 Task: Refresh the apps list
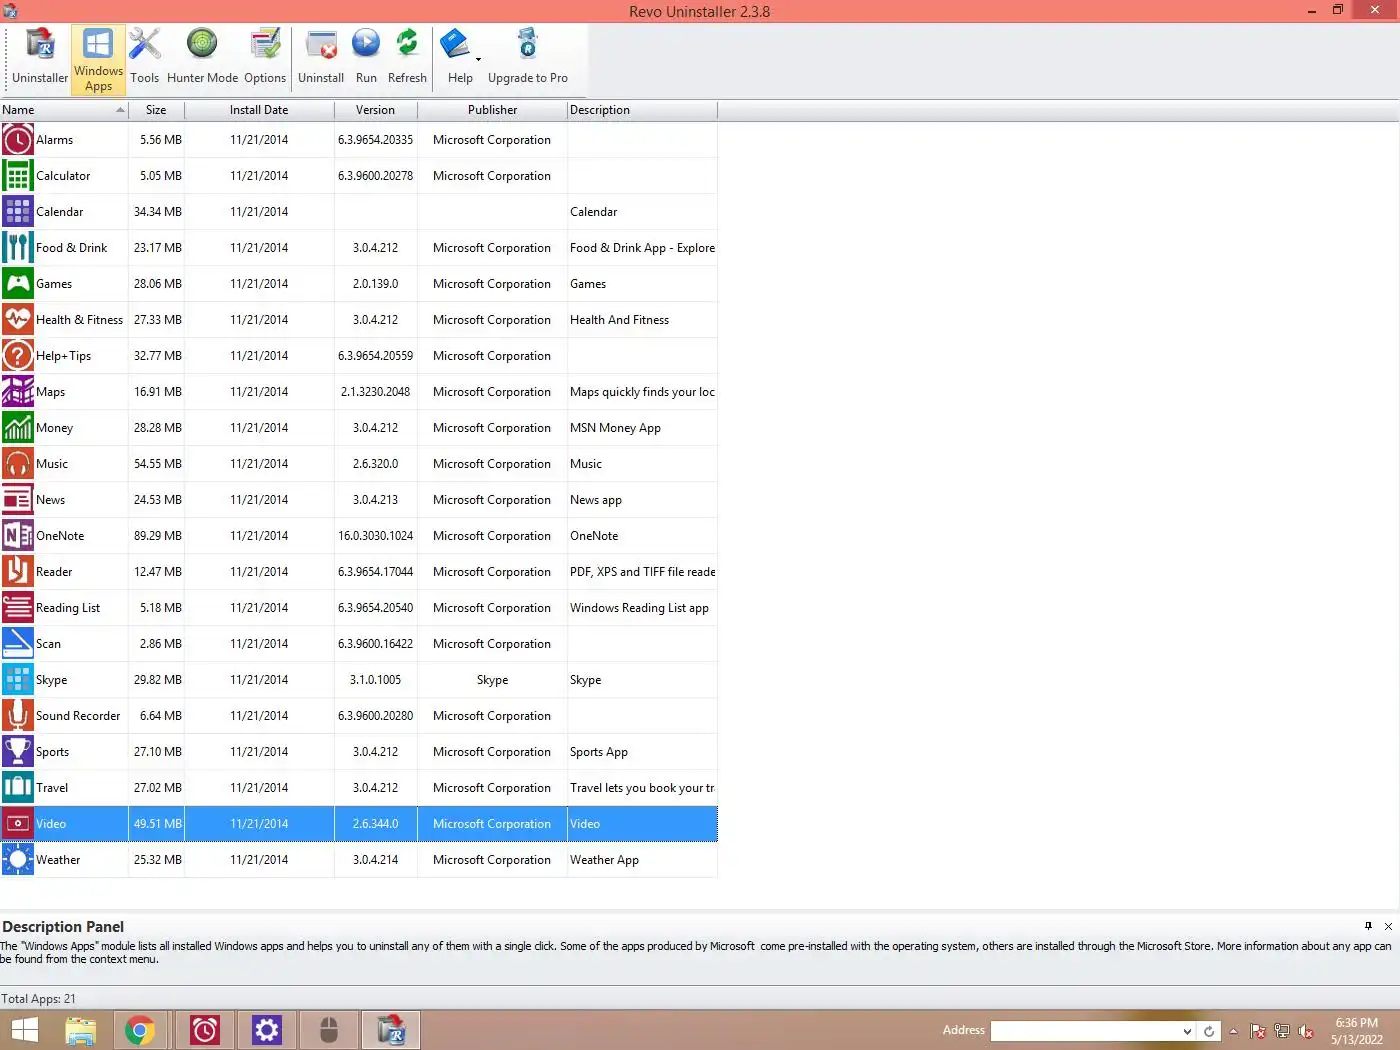point(407,59)
